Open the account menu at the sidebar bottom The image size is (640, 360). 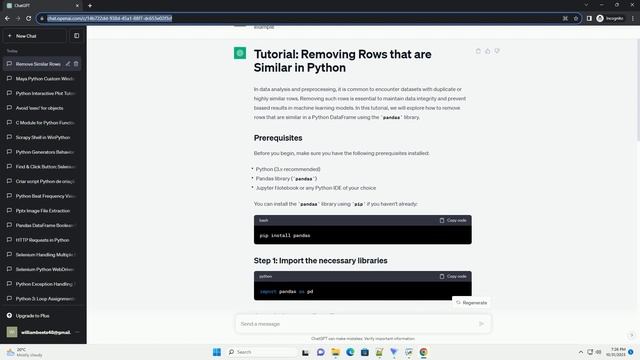(42, 332)
